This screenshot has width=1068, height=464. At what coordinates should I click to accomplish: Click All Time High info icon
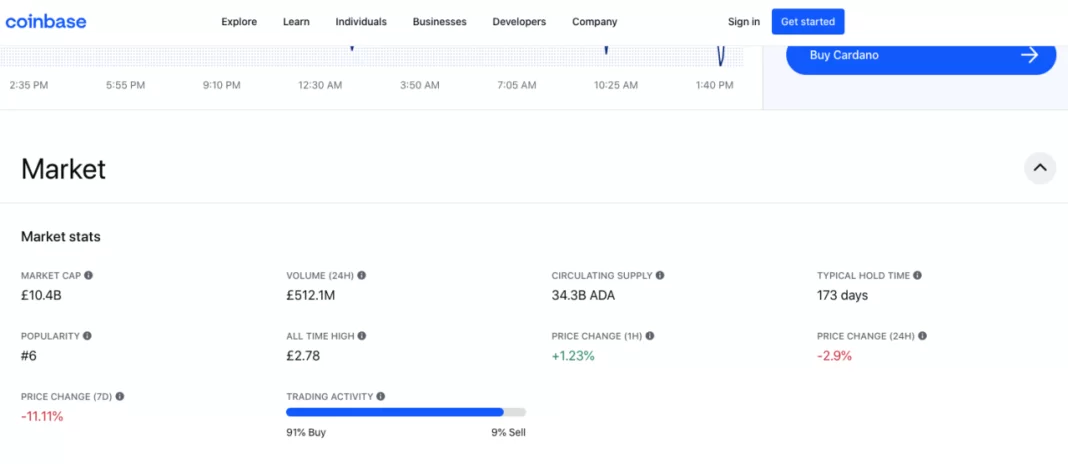[x=362, y=336]
